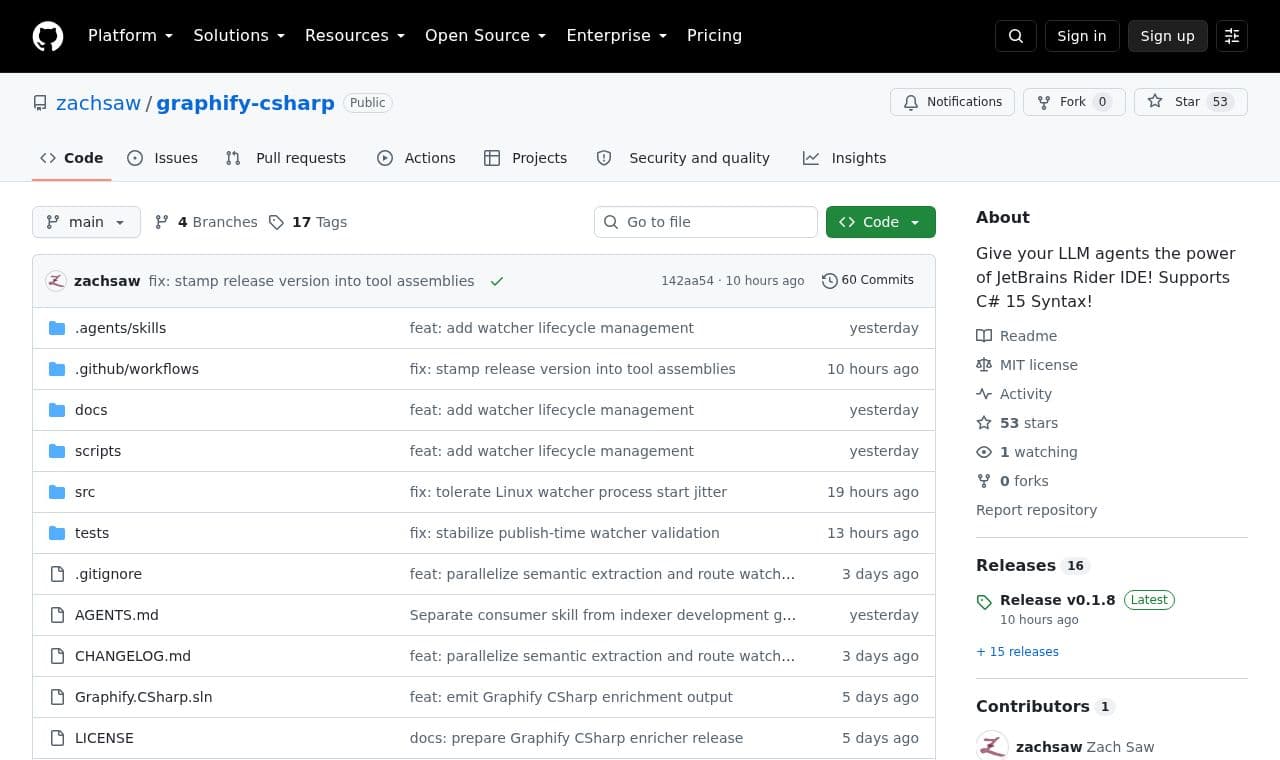View the 17 Tags list
The width and height of the screenshot is (1280, 760).
pos(308,222)
